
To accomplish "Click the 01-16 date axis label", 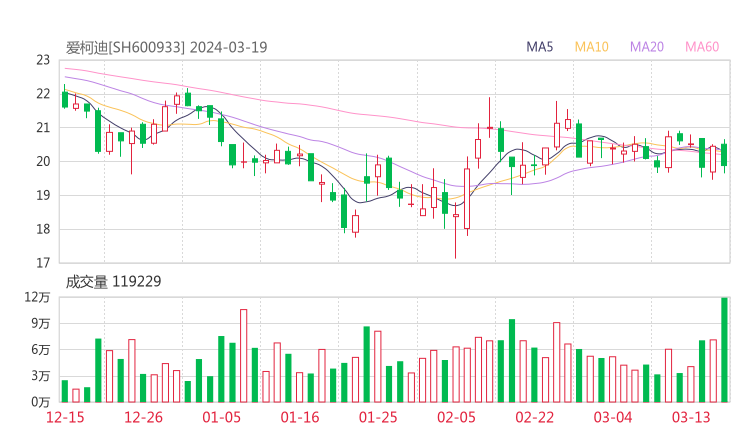I will [x=300, y=417].
